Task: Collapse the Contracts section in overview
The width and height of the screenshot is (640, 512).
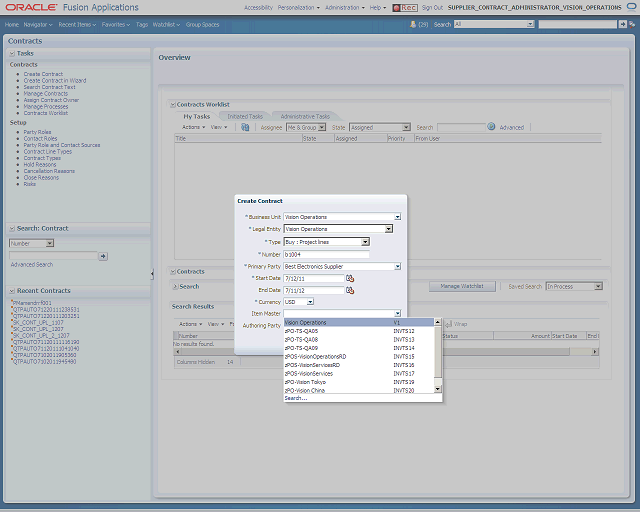Action: (x=173, y=272)
